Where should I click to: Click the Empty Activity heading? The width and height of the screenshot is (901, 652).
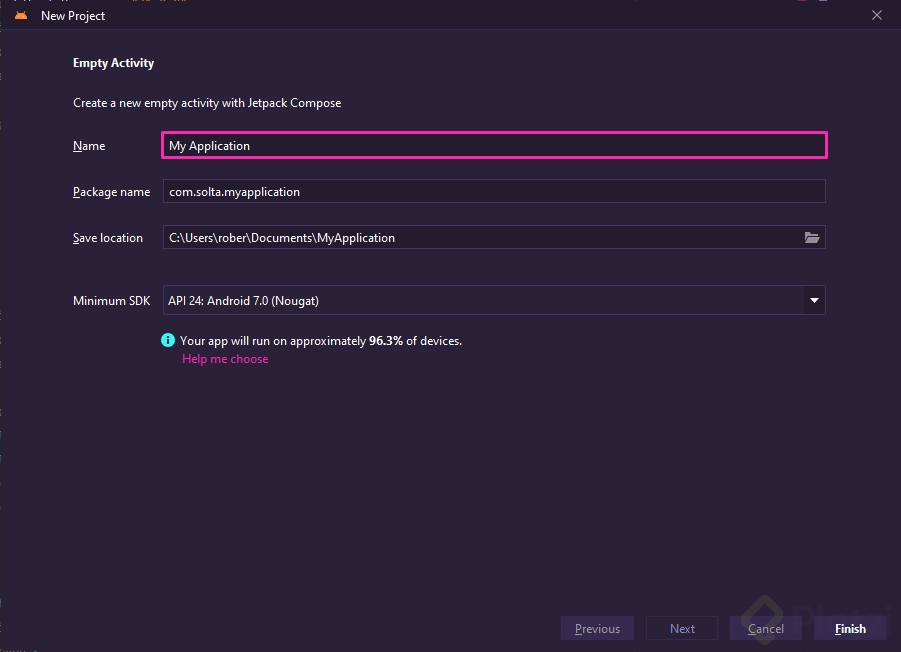coord(113,63)
